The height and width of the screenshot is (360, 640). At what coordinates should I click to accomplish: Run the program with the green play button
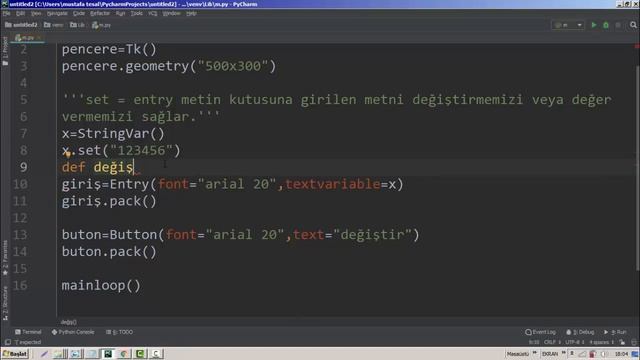point(594,25)
